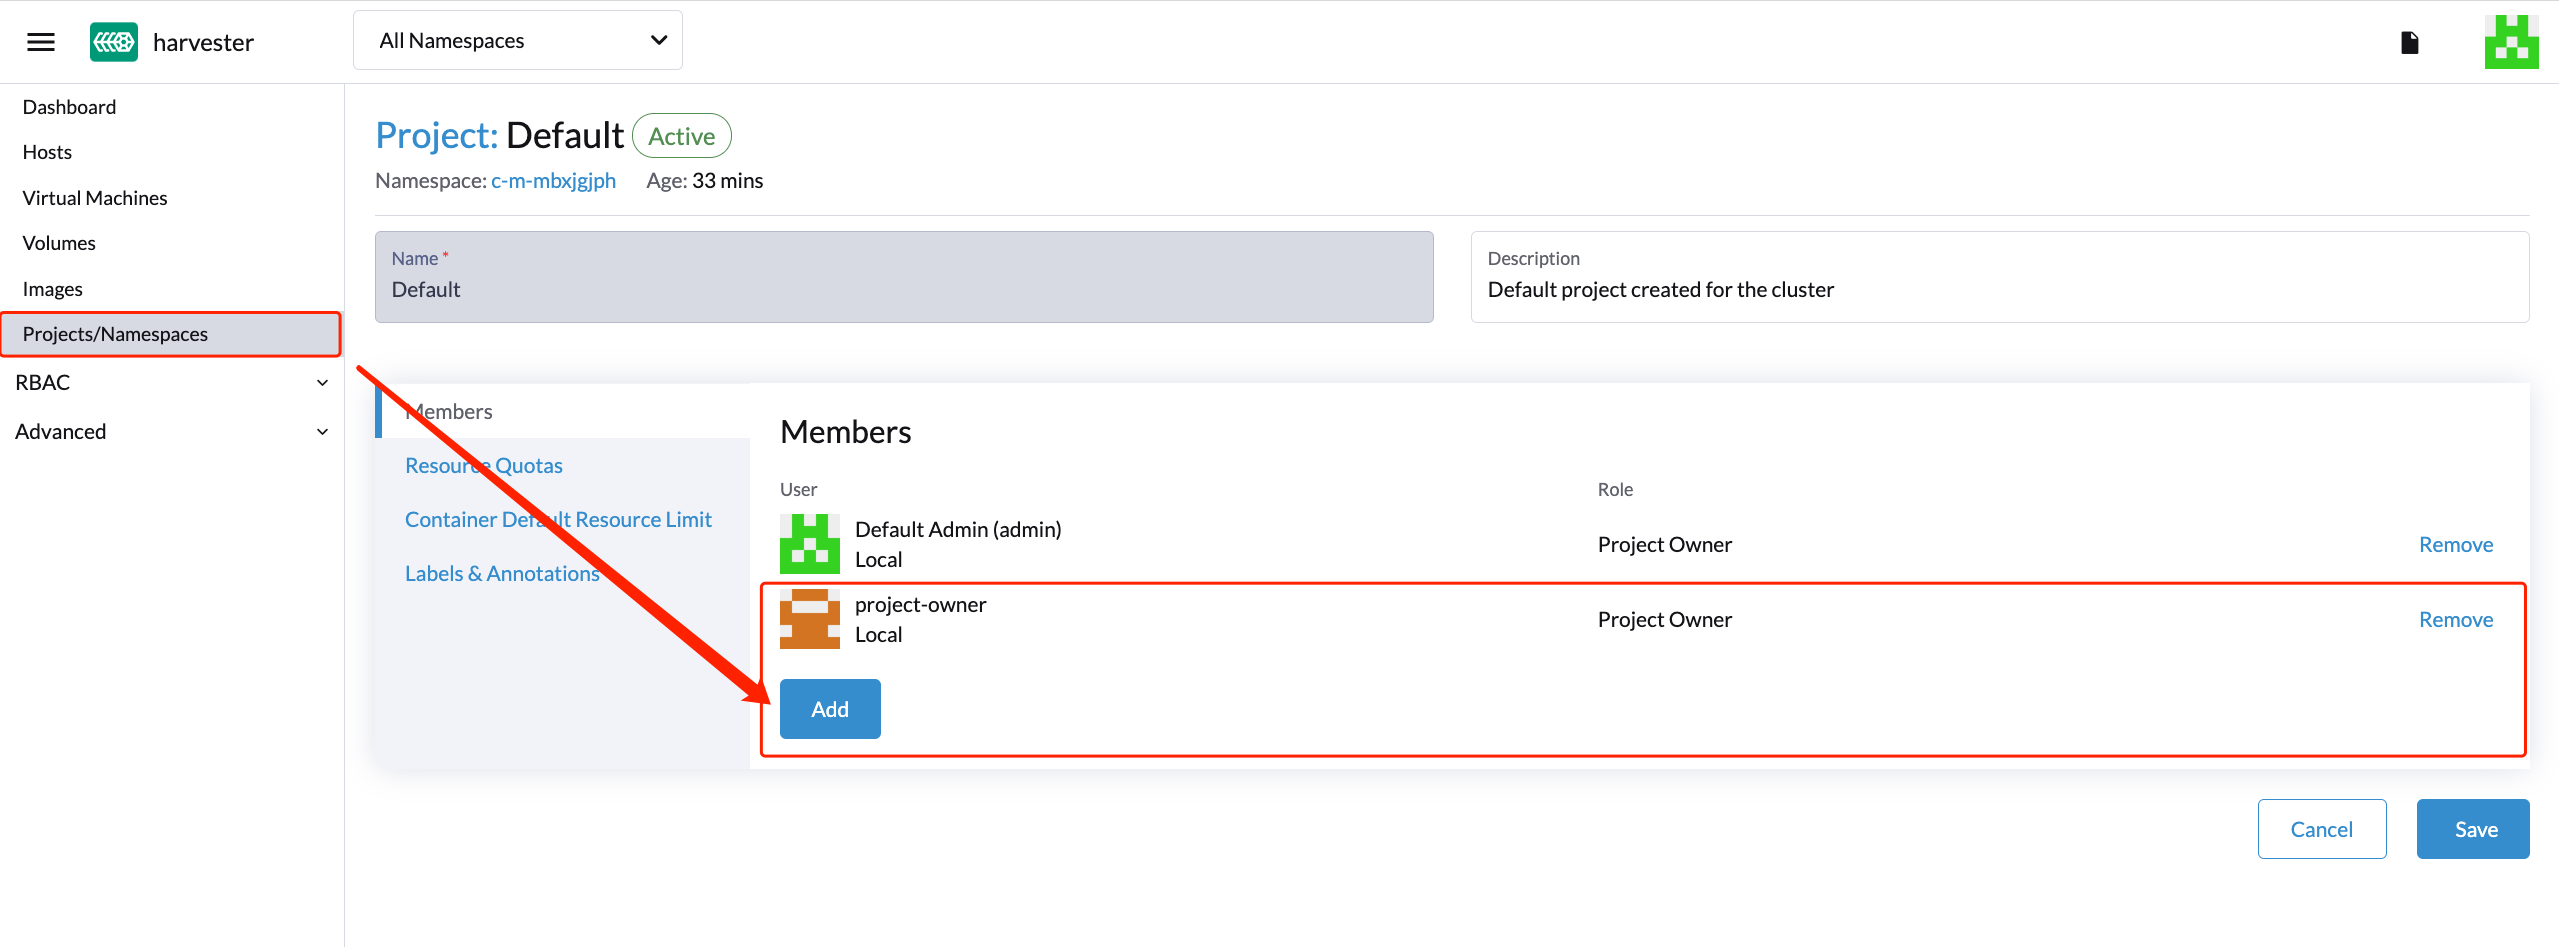This screenshot has height=947, width=2559.
Task: Open the user avatar menu in header
Action: coord(2510,42)
